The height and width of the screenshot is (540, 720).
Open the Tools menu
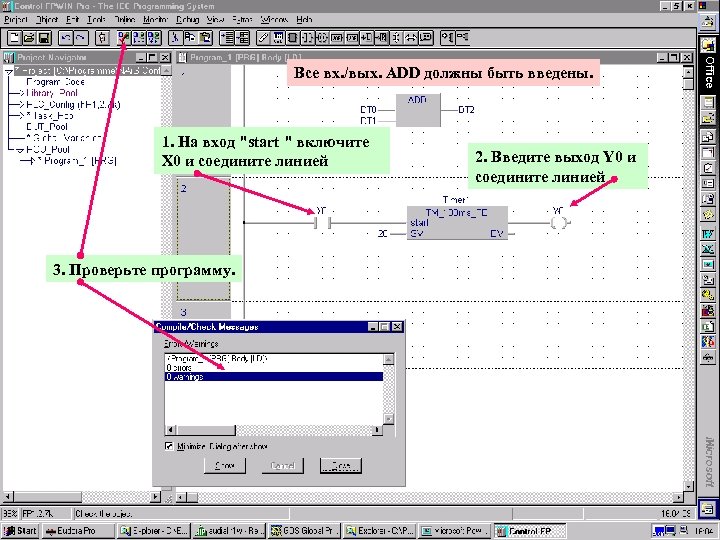96,20
